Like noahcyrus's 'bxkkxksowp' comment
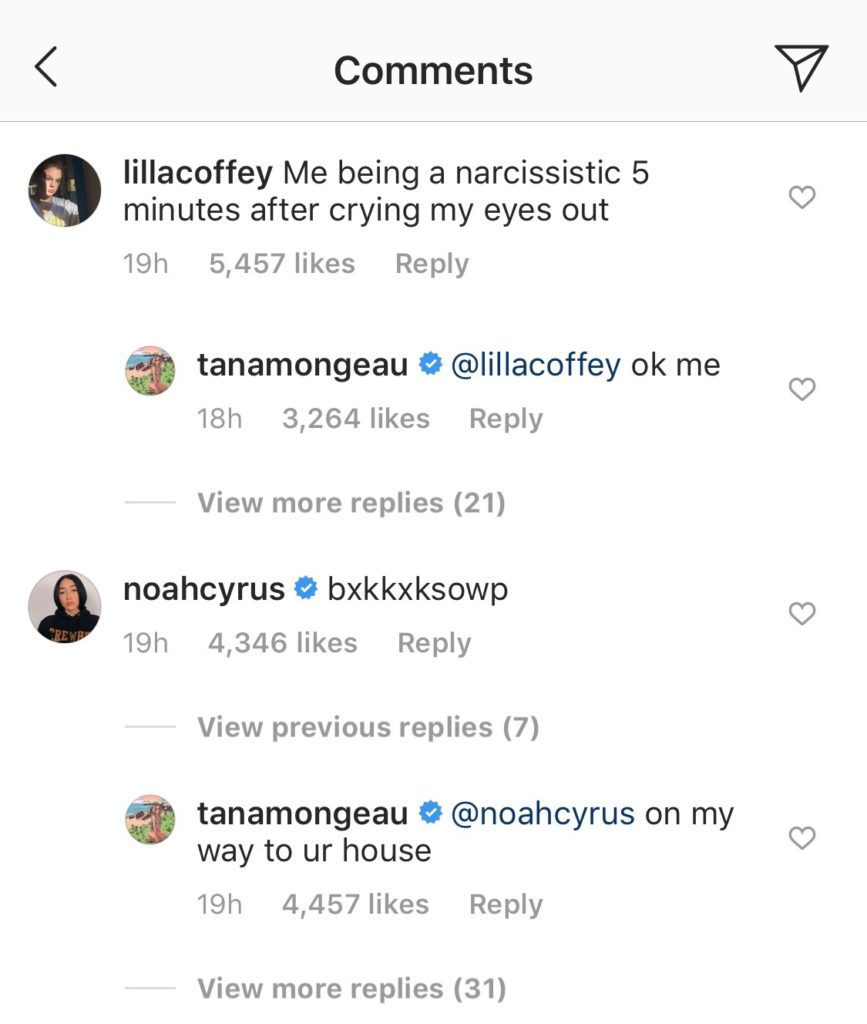The height and width of the screenshot is (1024, 867). click(801, 613)
